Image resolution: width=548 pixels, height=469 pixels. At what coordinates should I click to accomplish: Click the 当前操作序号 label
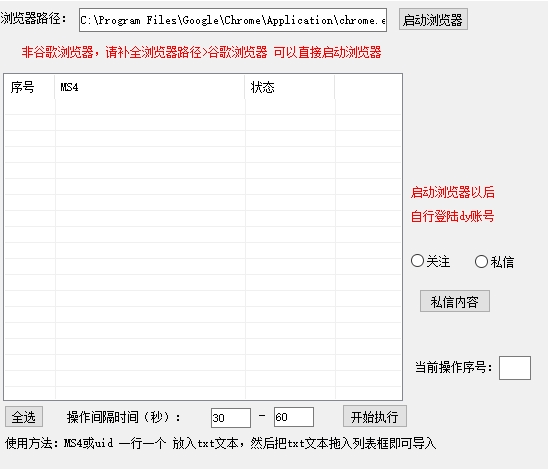[x=454, y=367]
